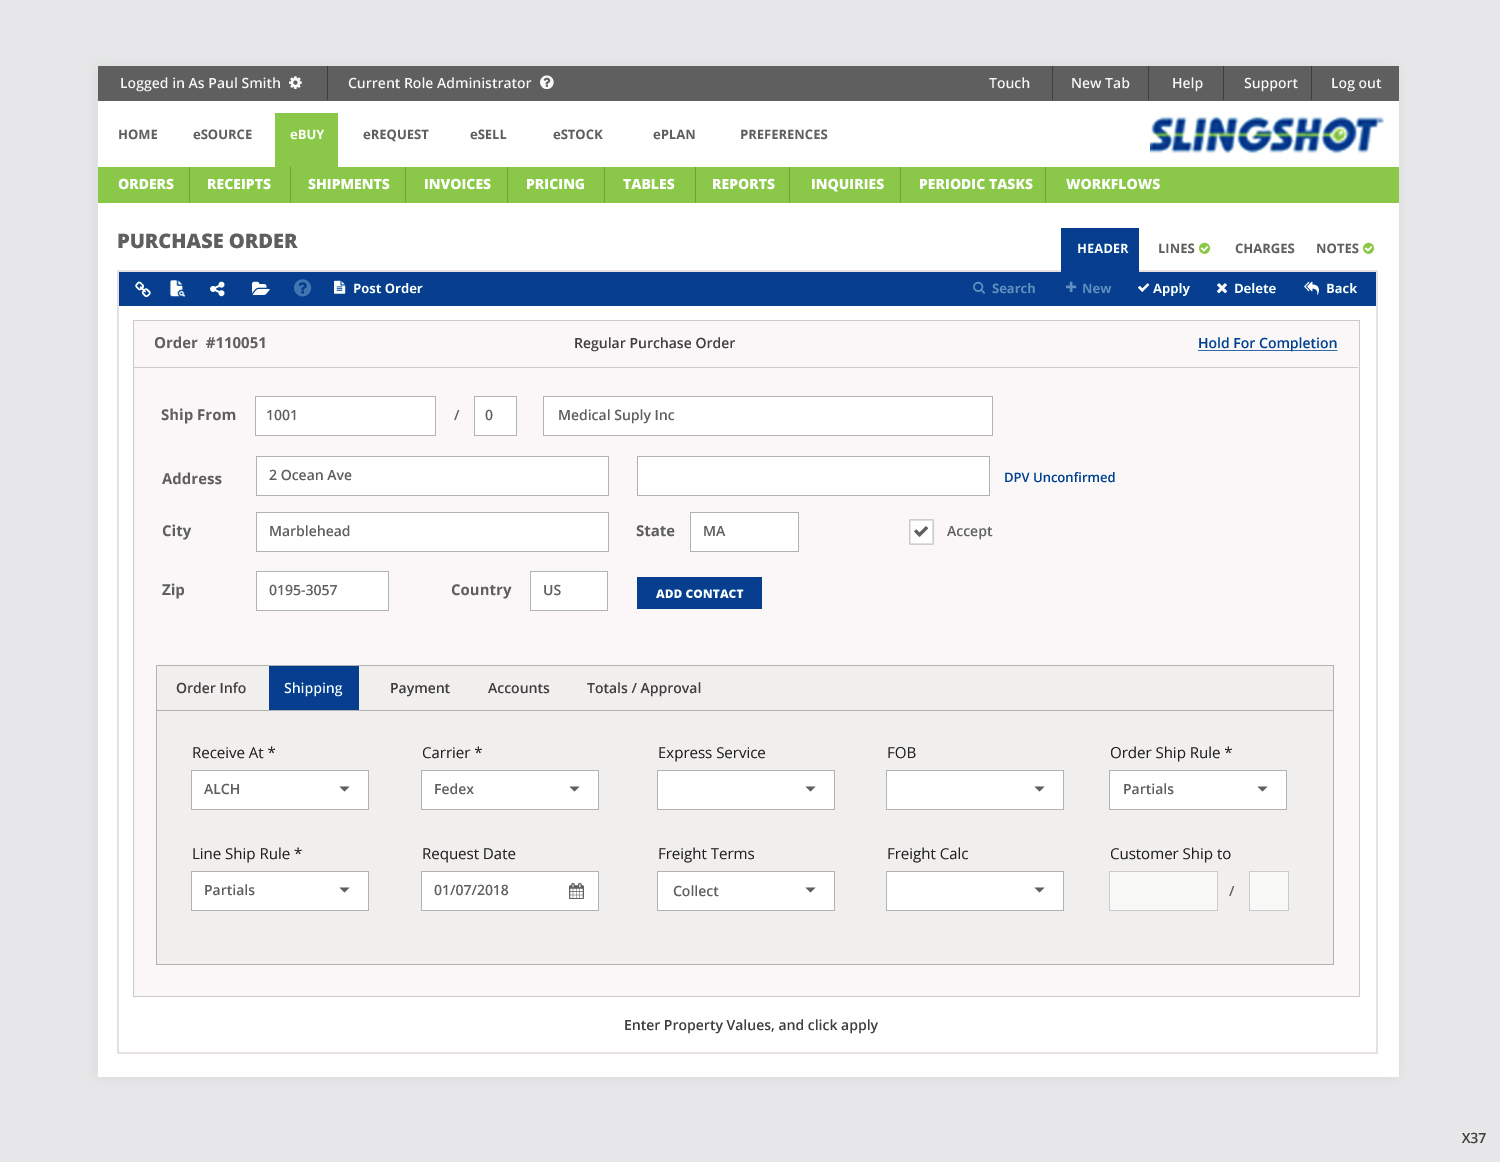Click the share icon
This screenshot has height=1162, width=1500.
coord(220,288)
